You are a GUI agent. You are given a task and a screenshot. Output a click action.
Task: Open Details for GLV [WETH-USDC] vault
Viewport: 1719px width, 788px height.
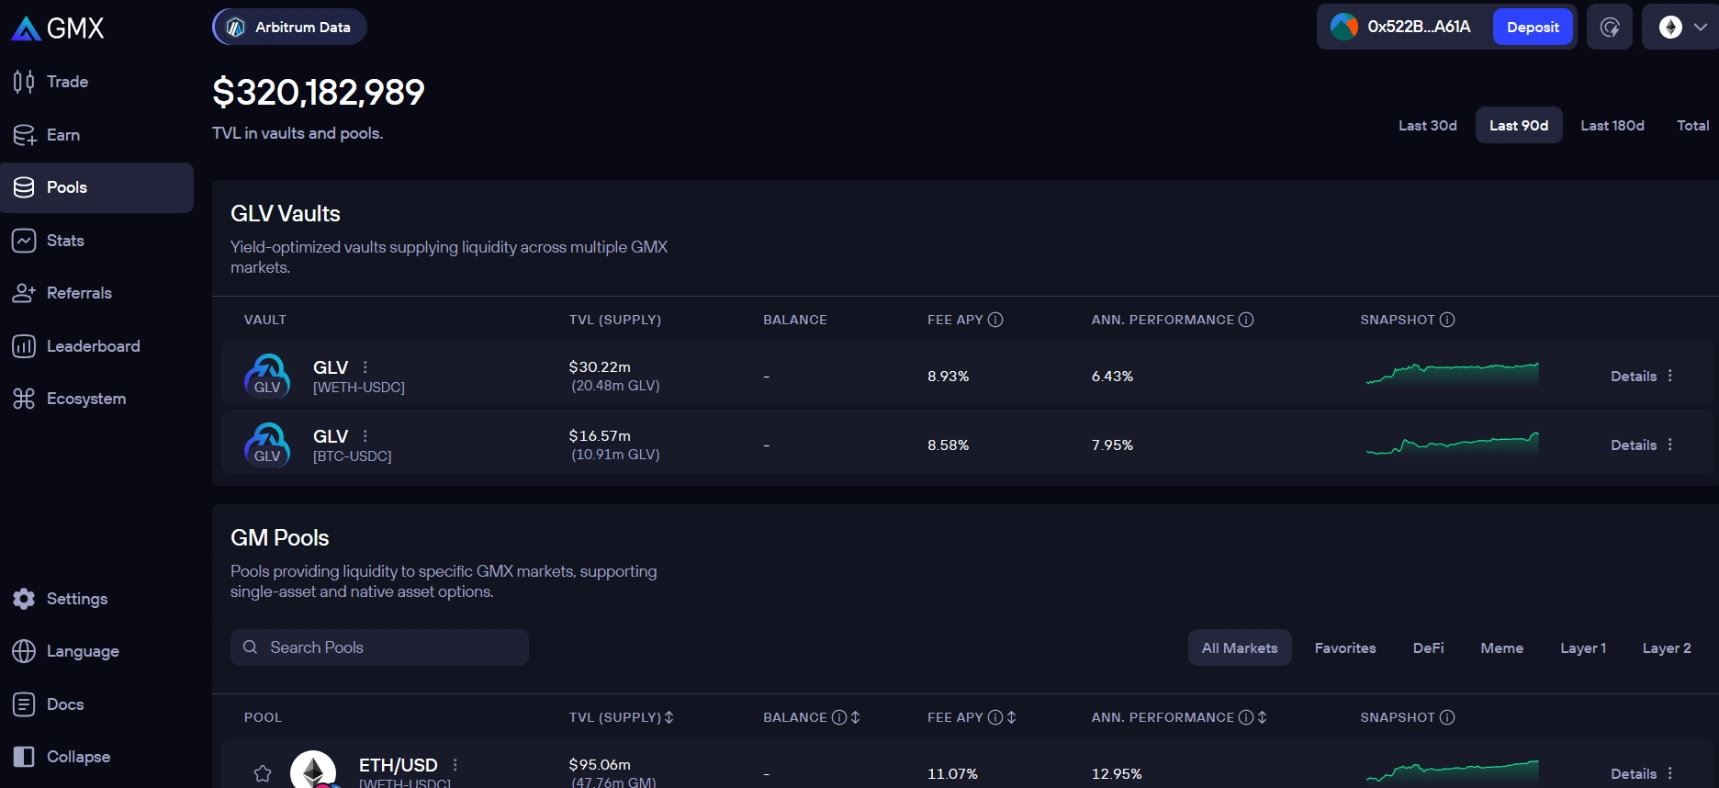1633,376
